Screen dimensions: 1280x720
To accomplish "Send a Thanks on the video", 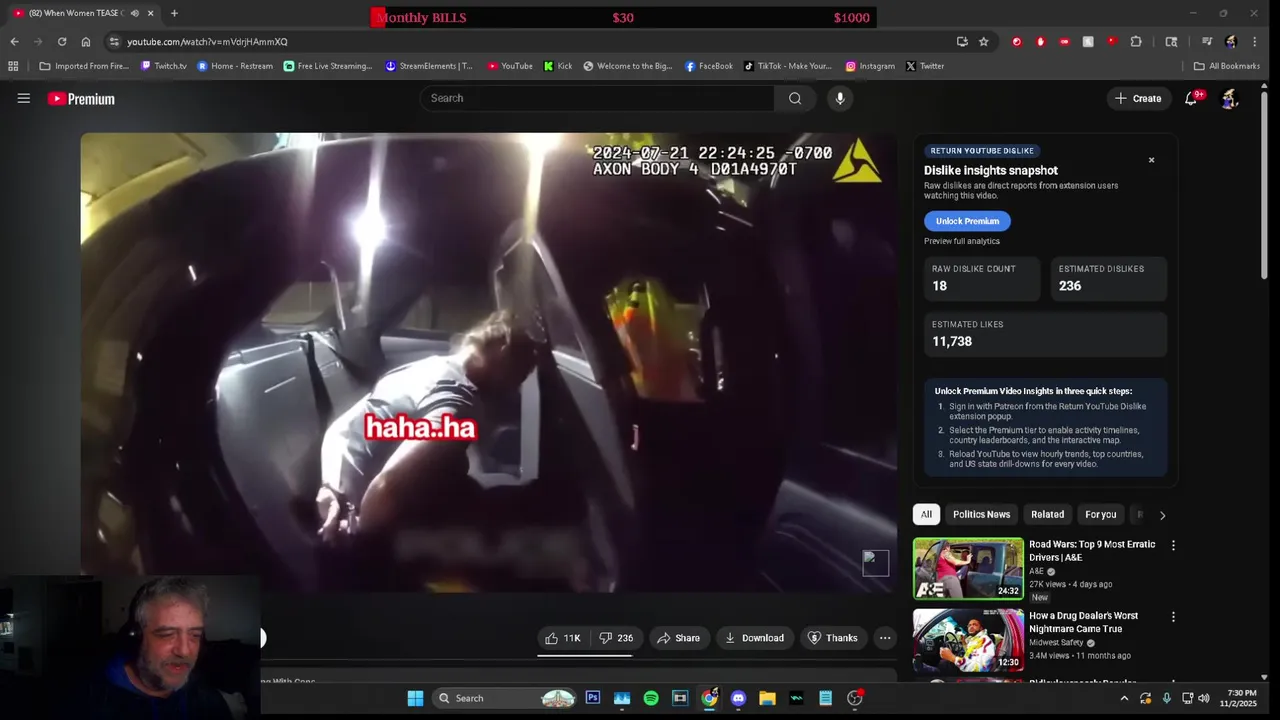I will pyautogui.click(x=832, y=638).
